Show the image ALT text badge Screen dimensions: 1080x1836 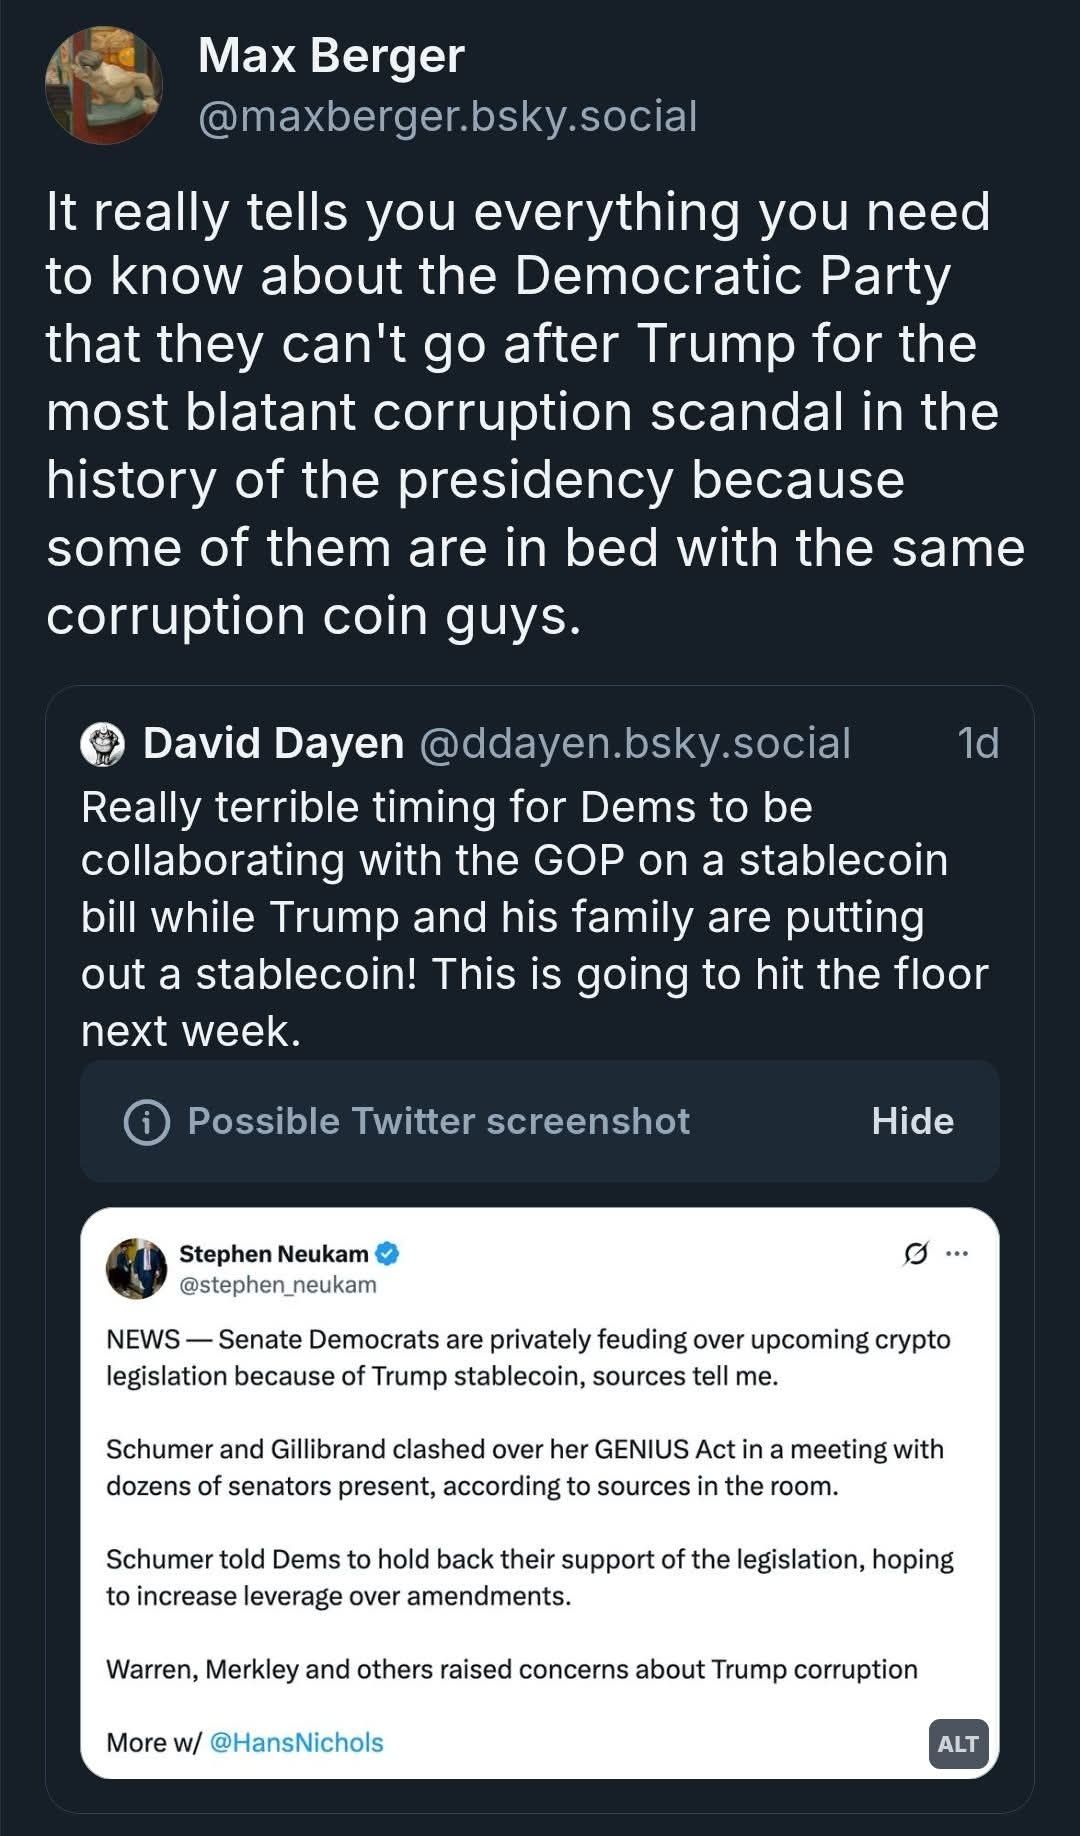(x=957, y=1744)
